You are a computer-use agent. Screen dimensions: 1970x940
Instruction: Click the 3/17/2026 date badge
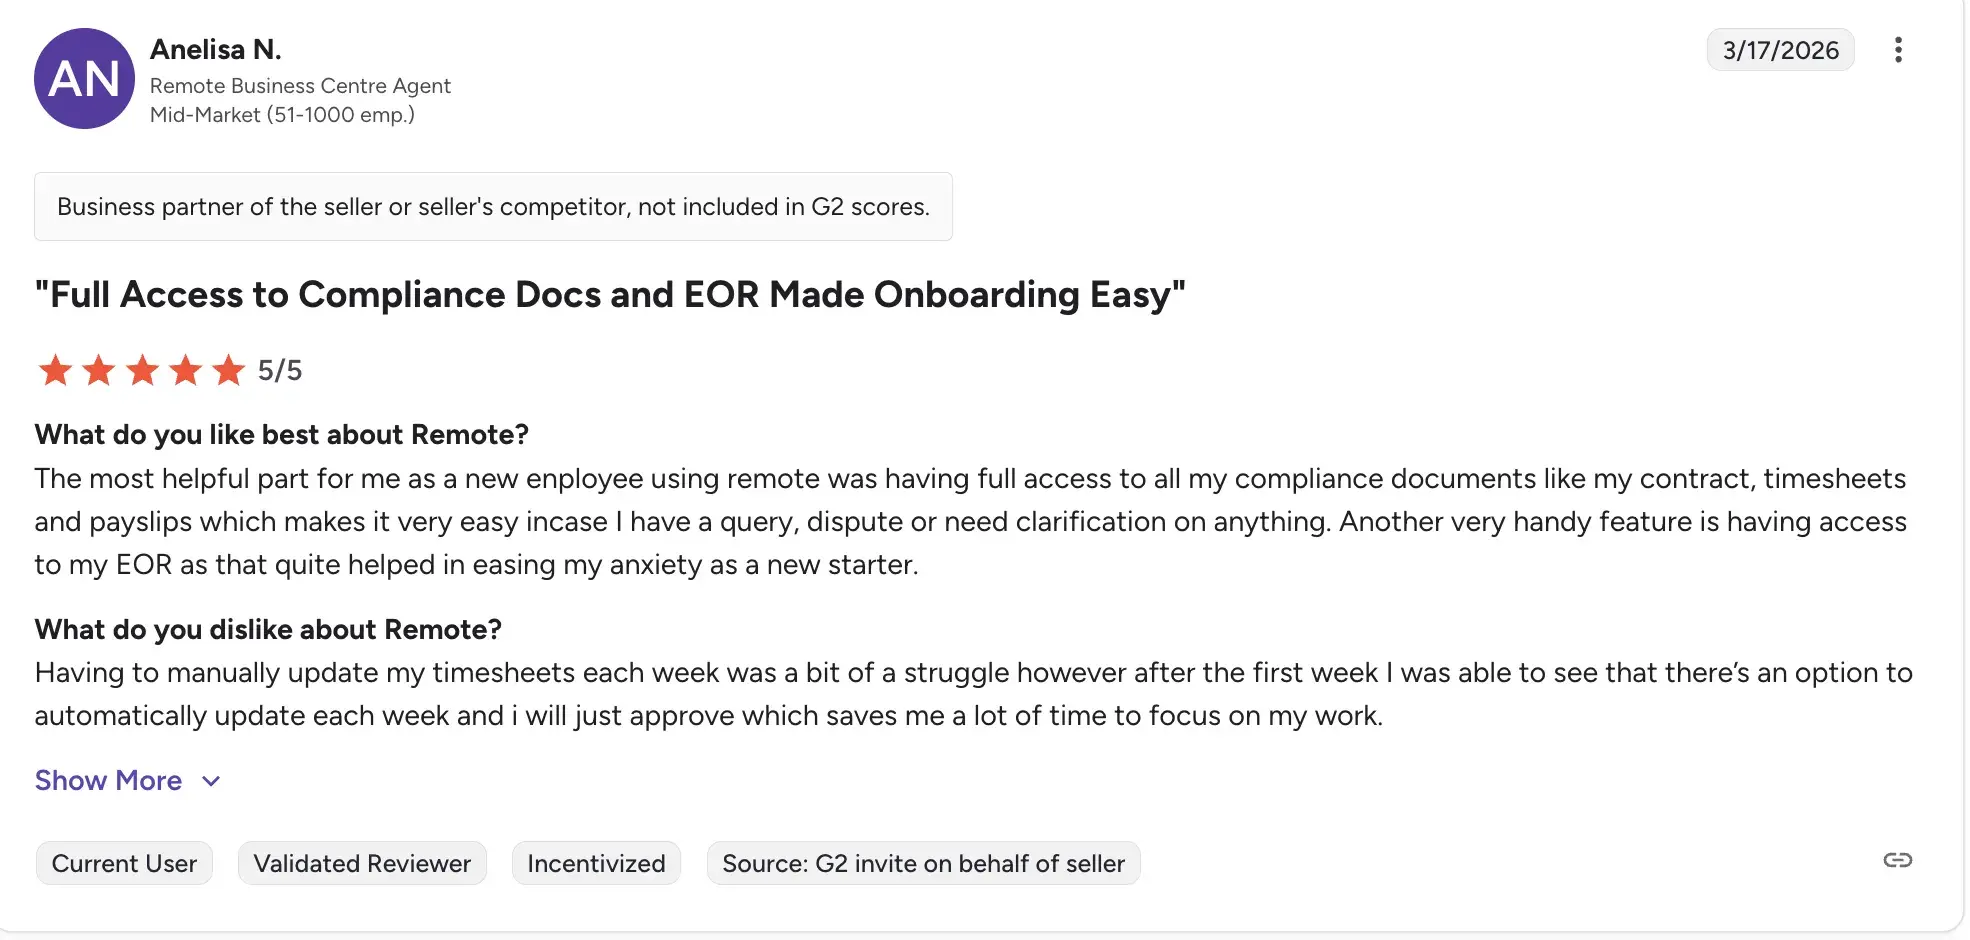(x=1780, y=50)
